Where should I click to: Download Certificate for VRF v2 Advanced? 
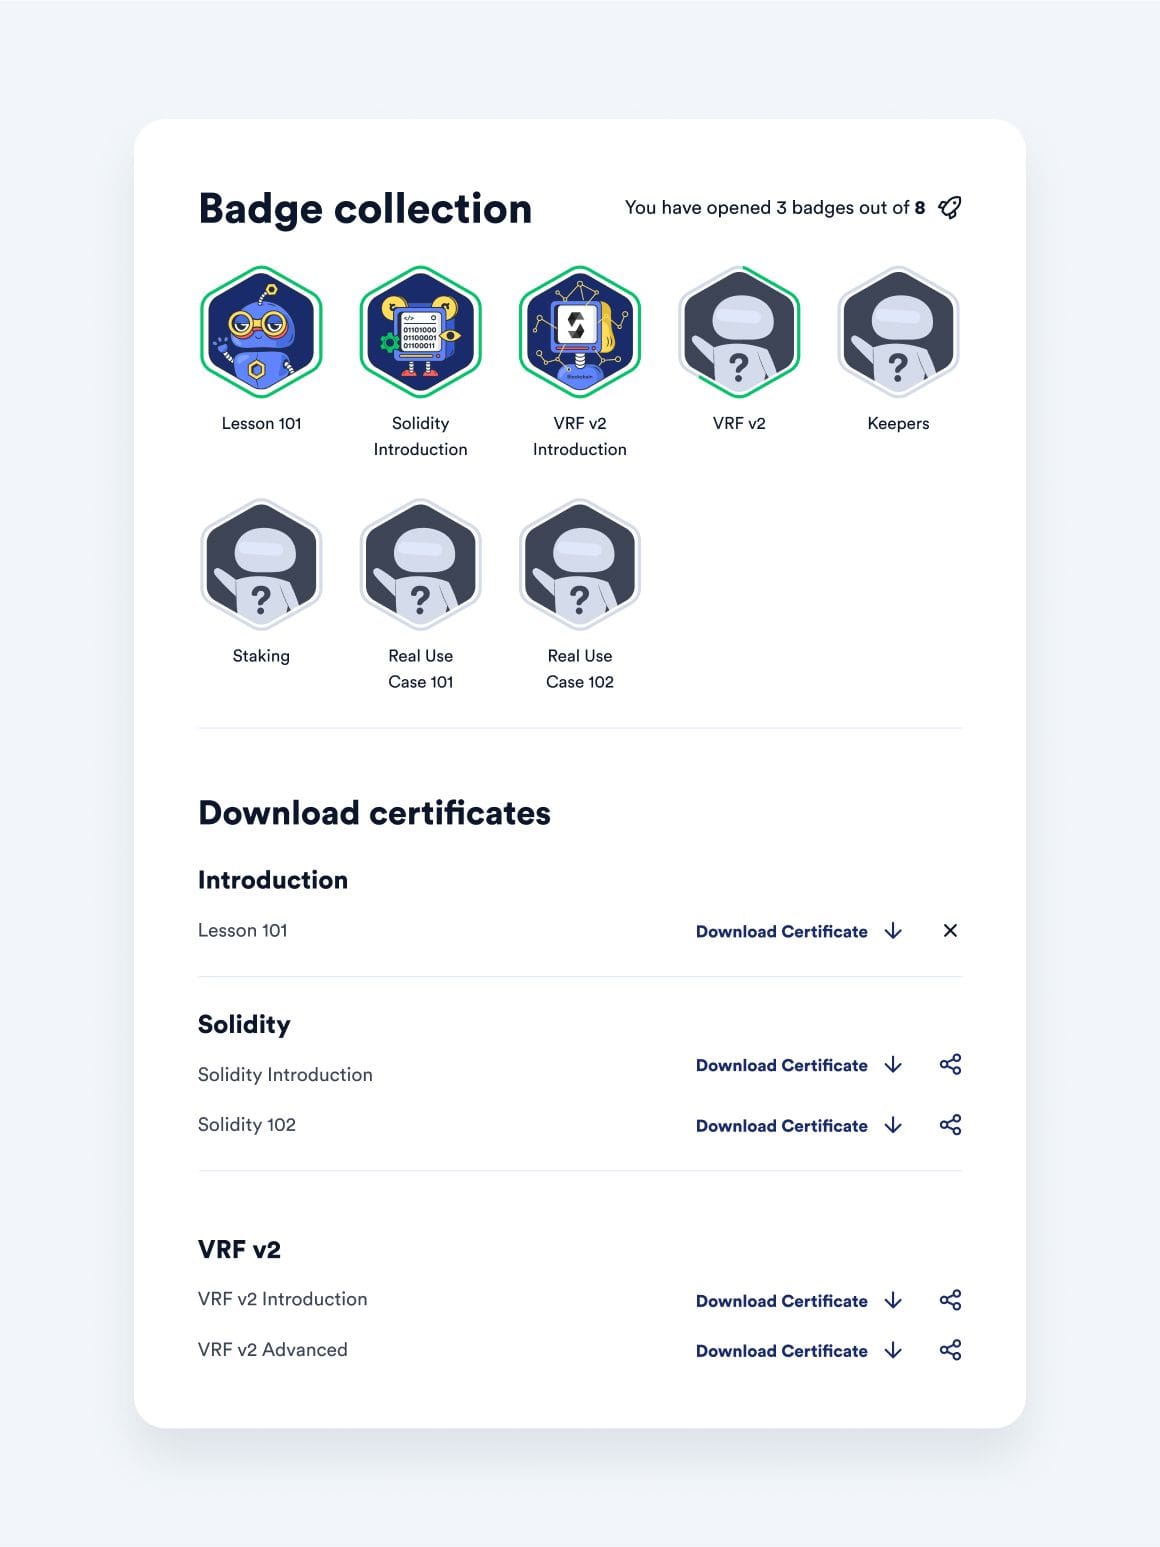781,1350
